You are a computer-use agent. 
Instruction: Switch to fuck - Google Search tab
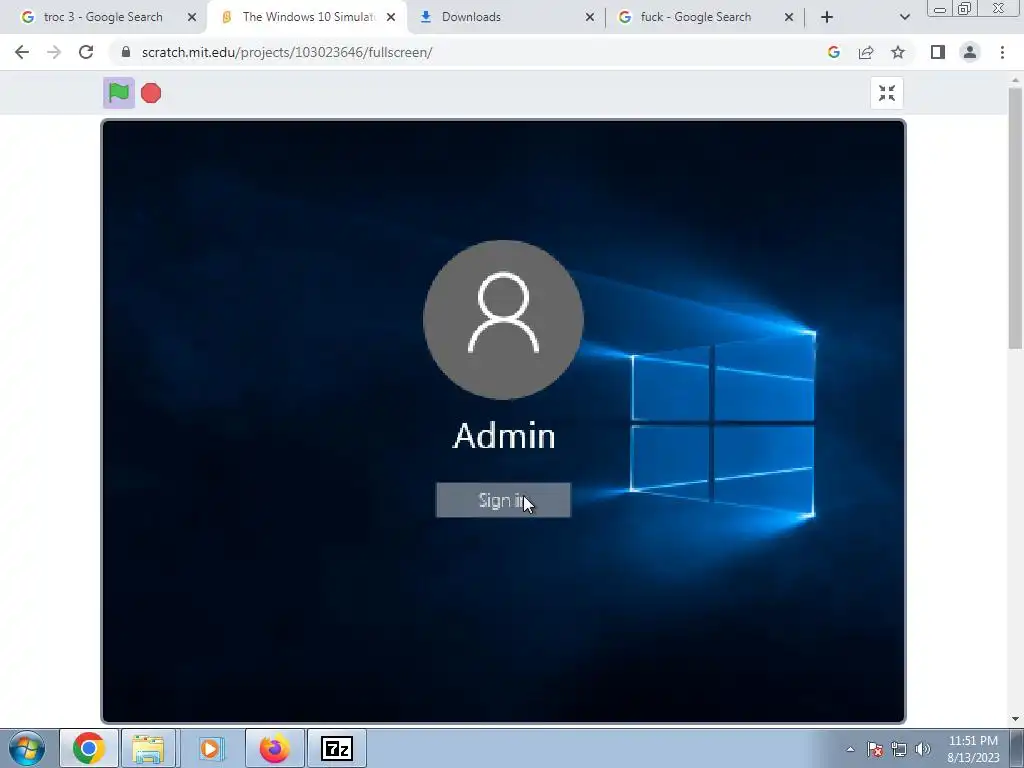coord(704,17)
